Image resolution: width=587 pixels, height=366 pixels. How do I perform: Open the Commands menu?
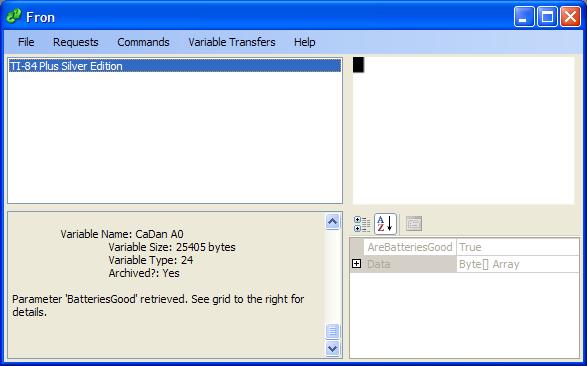click(x=143, y=42)
